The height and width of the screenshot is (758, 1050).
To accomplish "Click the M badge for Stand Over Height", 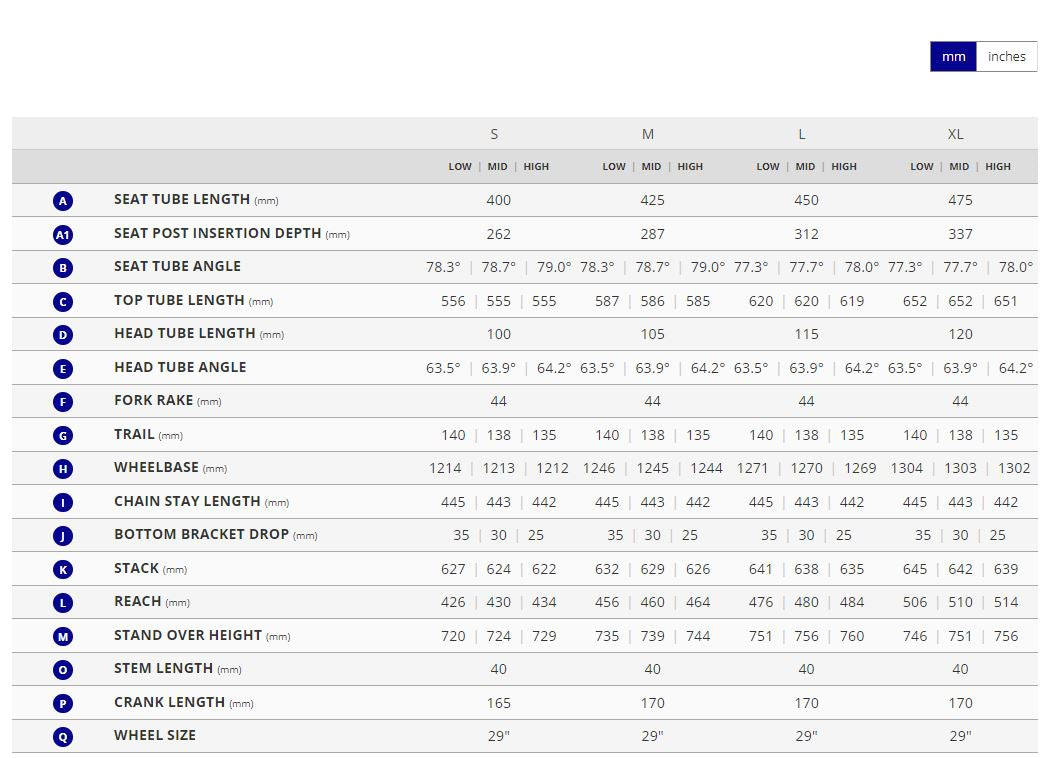I will point(63,637).
